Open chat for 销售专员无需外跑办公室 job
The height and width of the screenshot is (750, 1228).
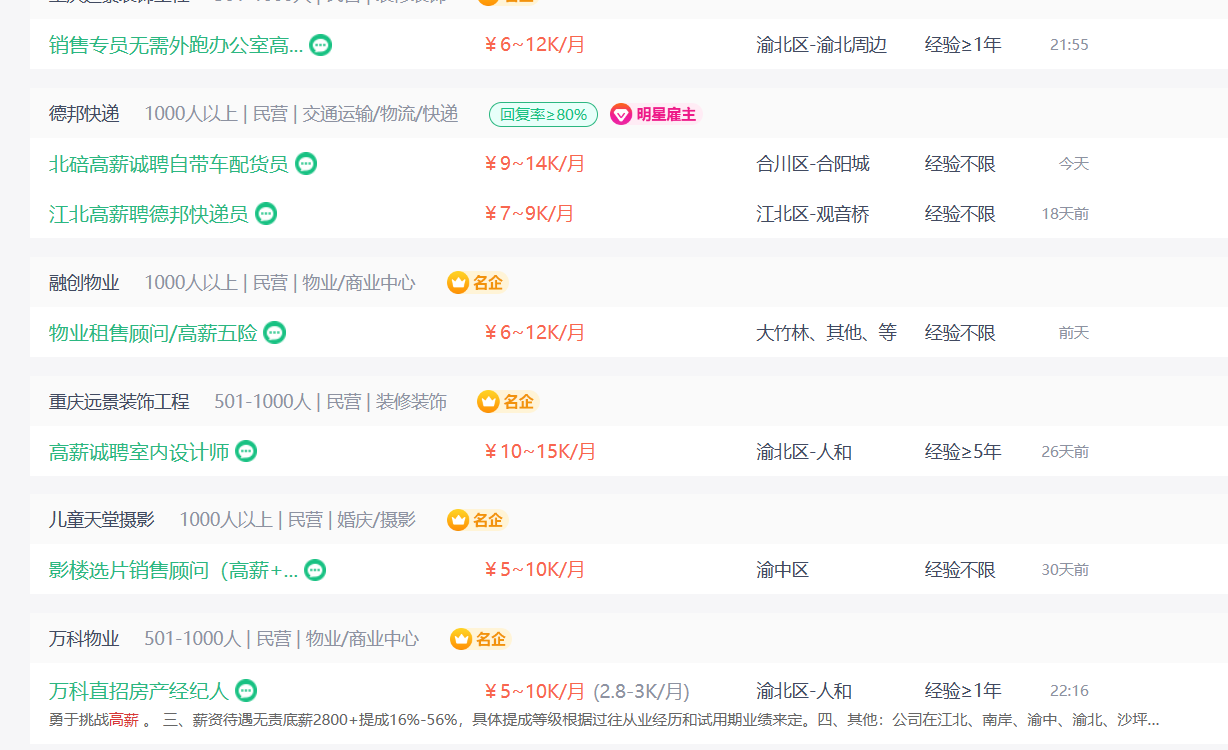coord(320,45)
